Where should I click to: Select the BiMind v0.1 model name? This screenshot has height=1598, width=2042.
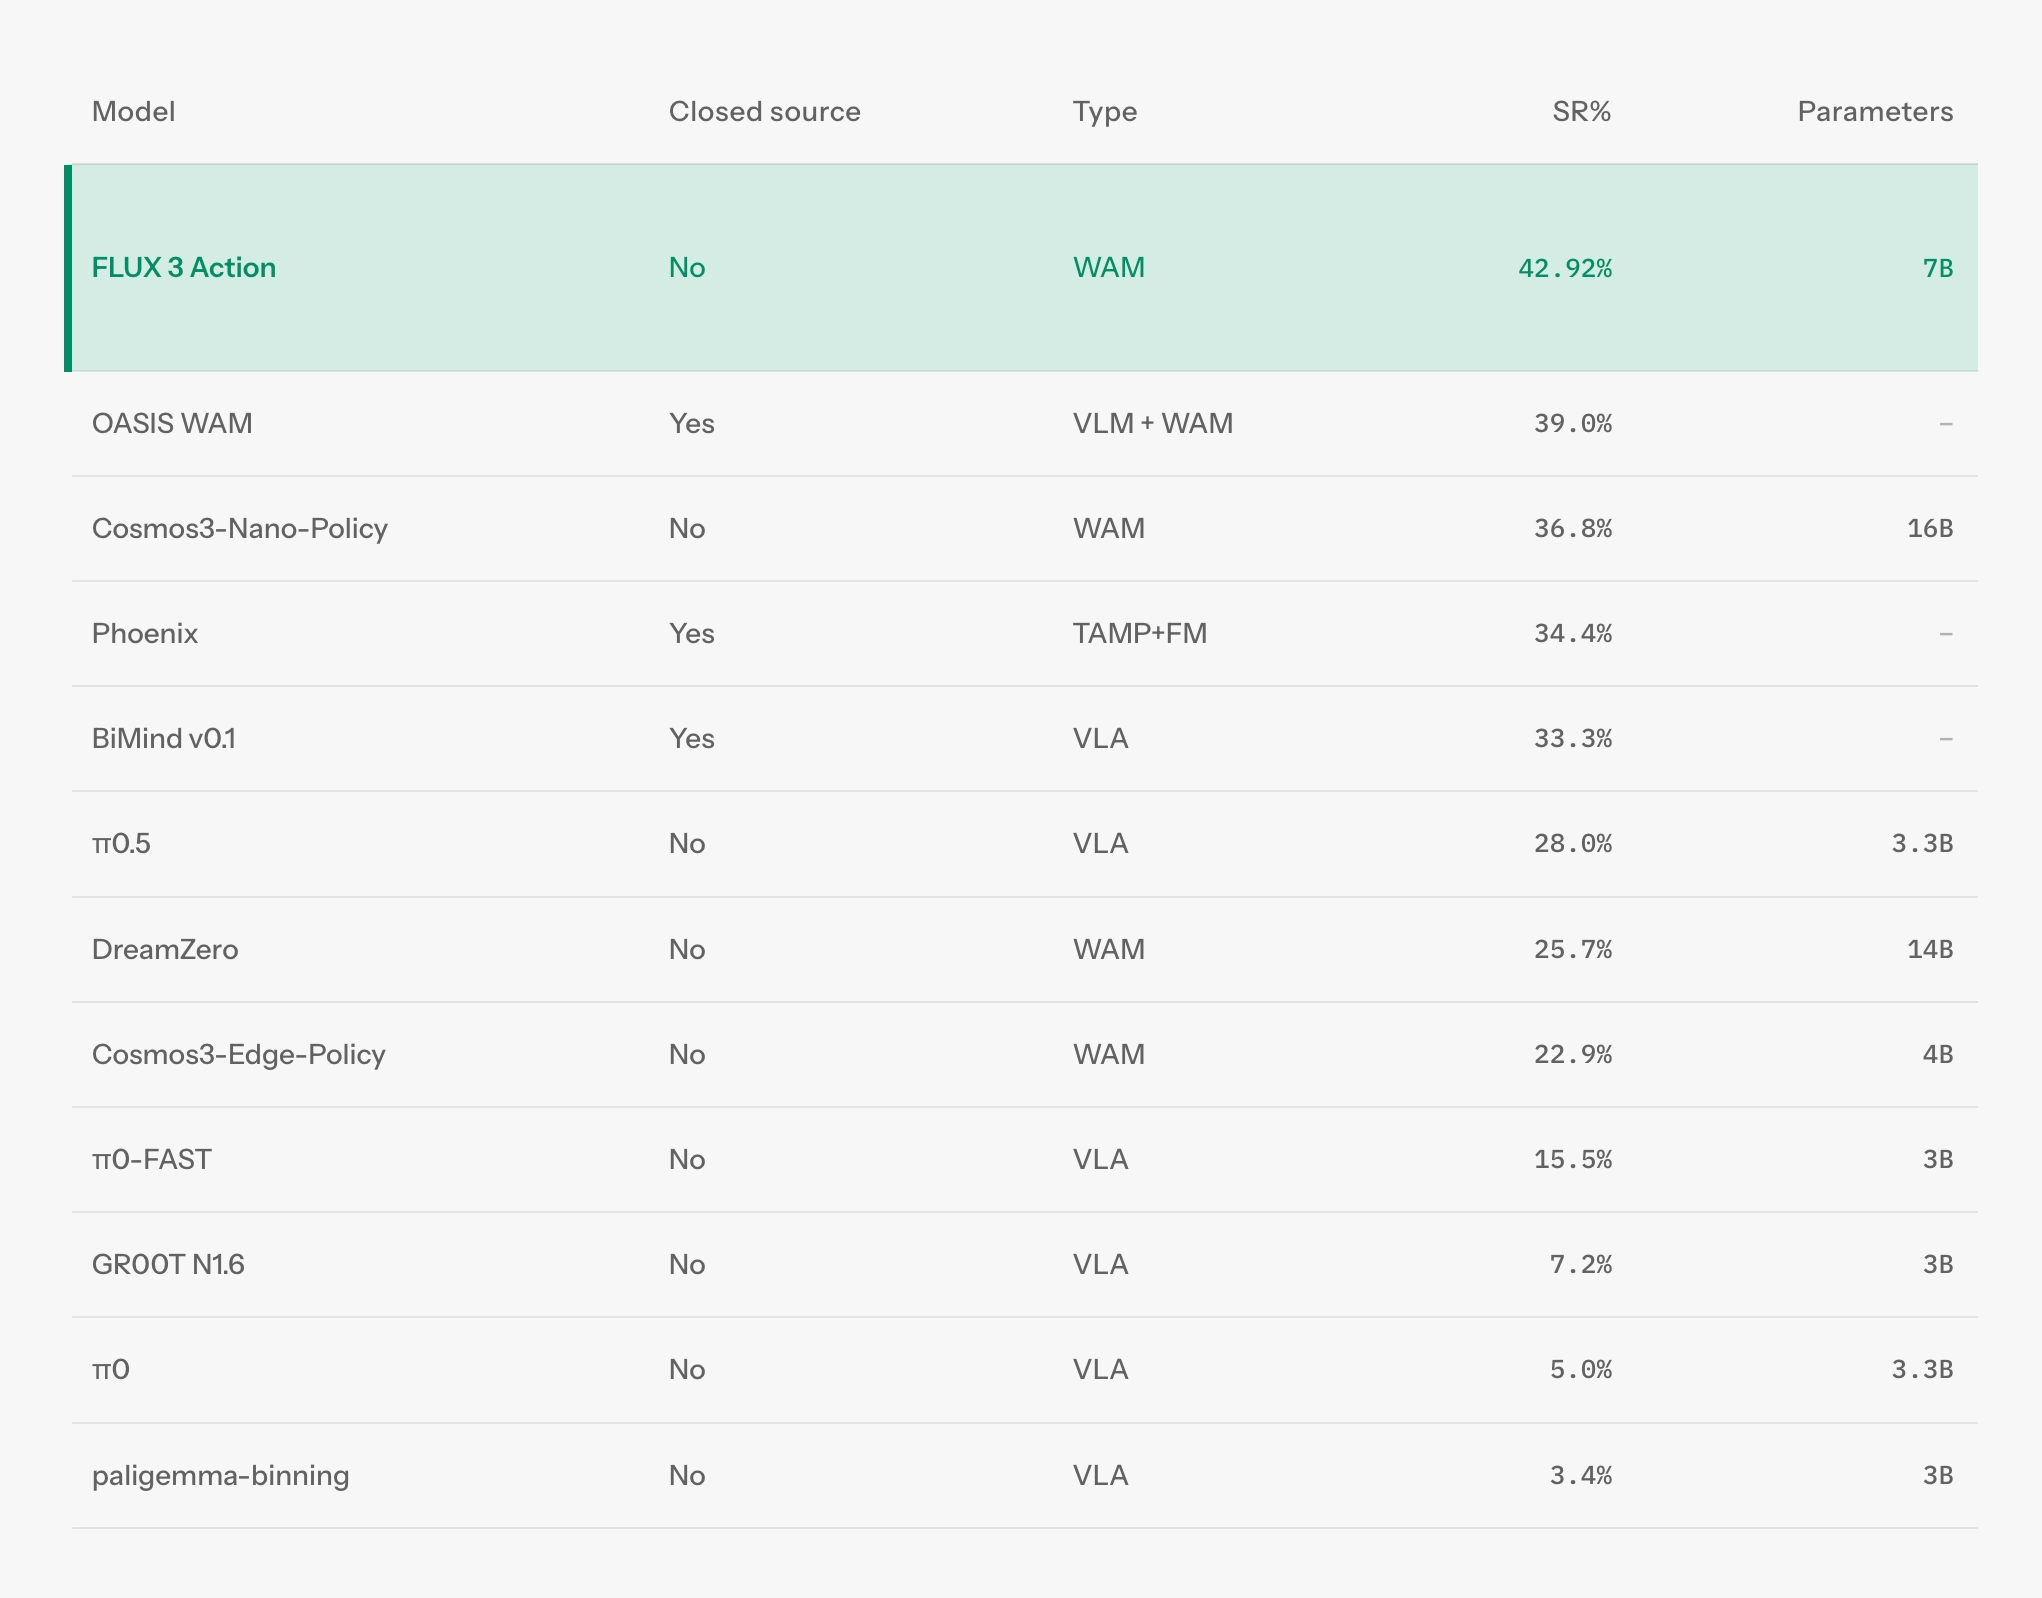pos(164,738)
